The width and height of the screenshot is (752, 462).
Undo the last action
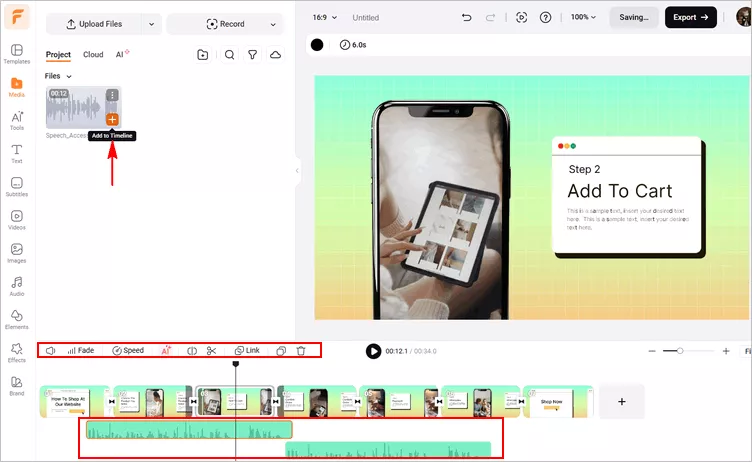click(x=466, y=17)
